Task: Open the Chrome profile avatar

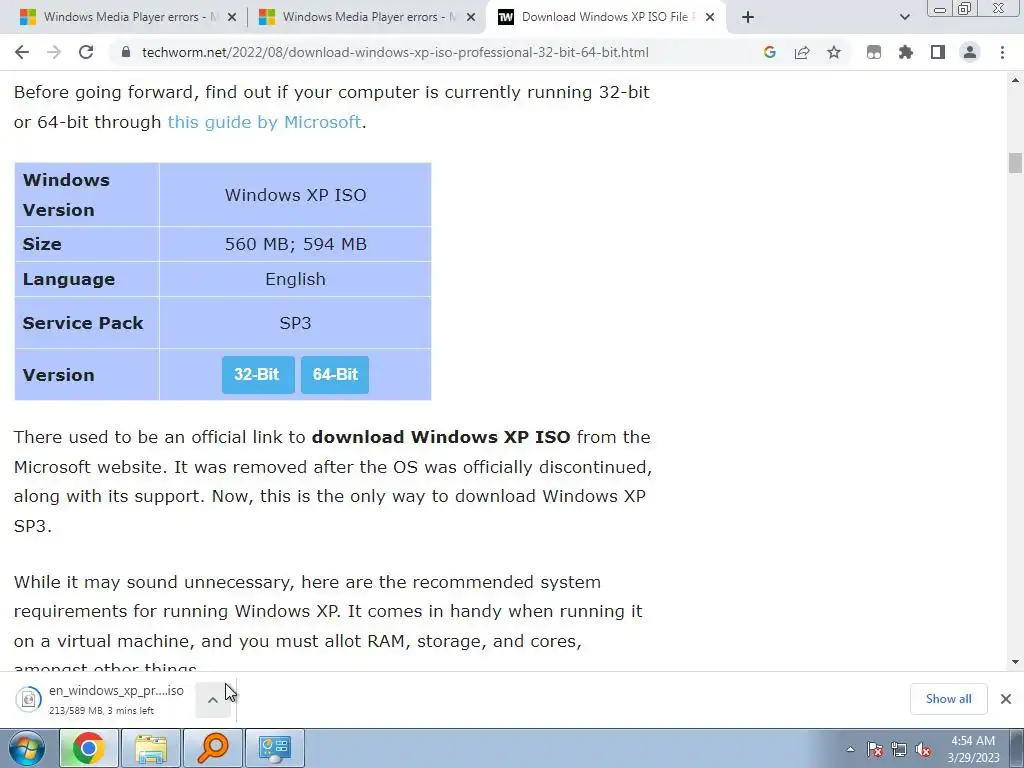Action: 970,52
